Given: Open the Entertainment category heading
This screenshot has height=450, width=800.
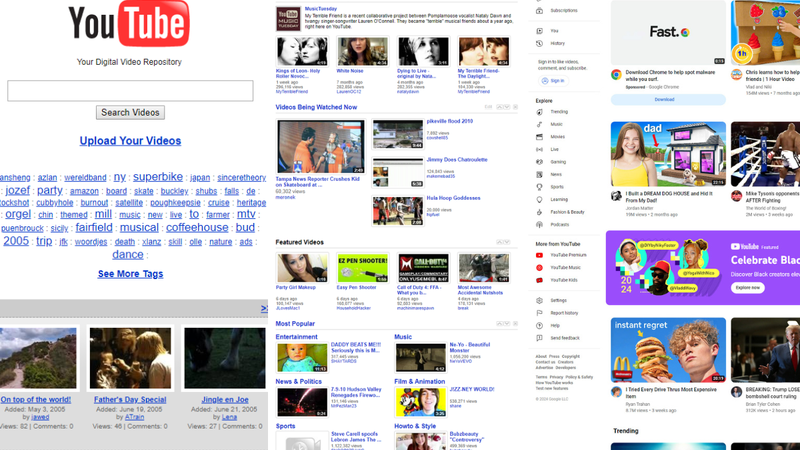Looking at the screenshot, I should pos(296,337).
